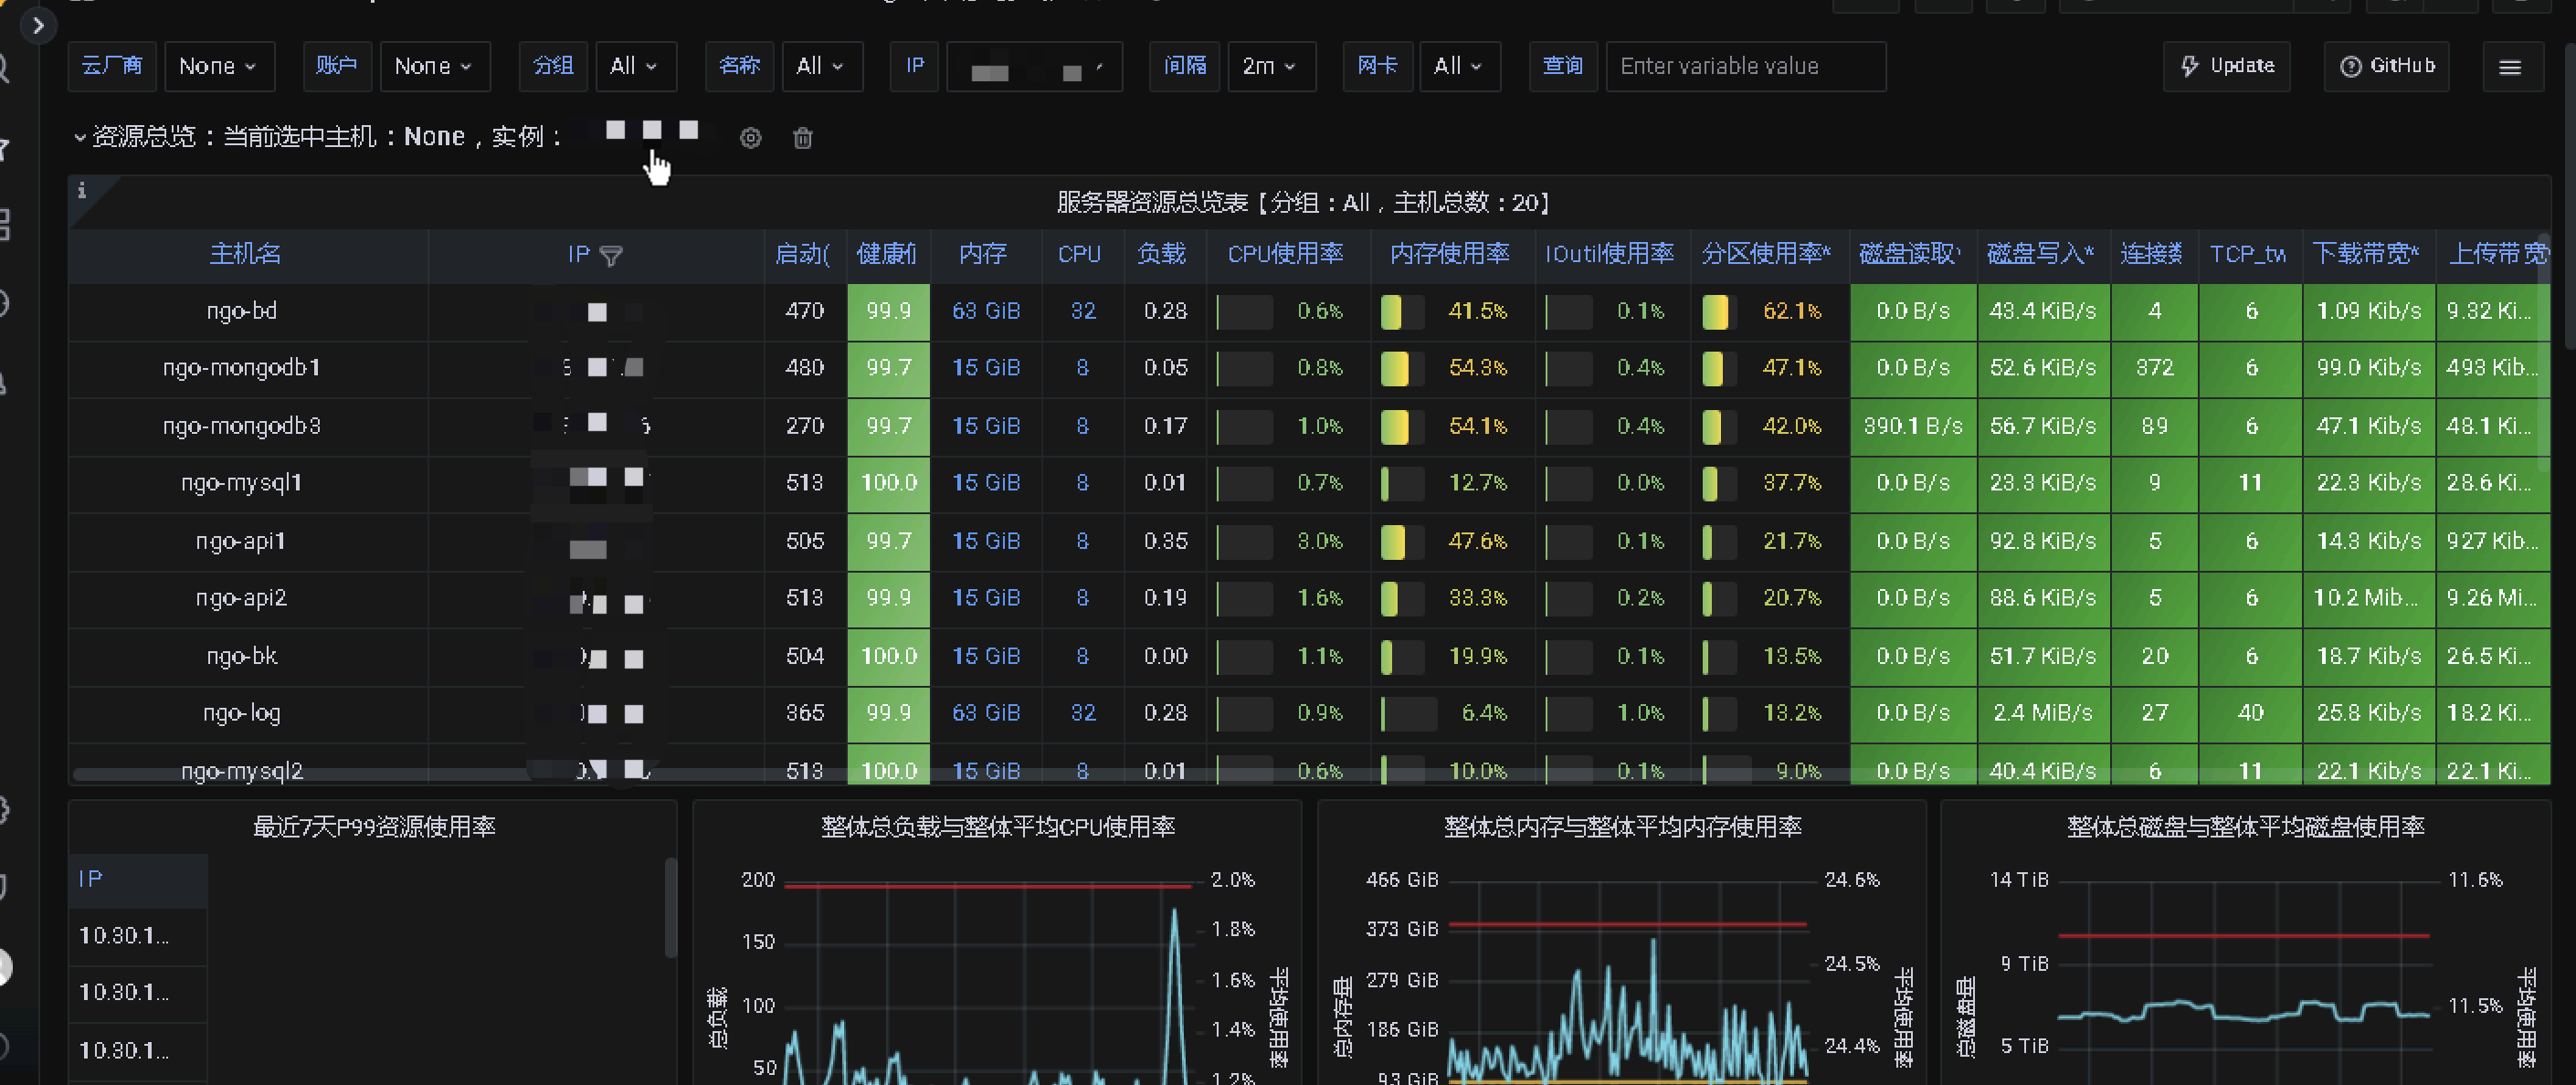Click hostname ngo-mongodb3
The height and width of the screenshot is (1085, 2576).
(242, 427)
